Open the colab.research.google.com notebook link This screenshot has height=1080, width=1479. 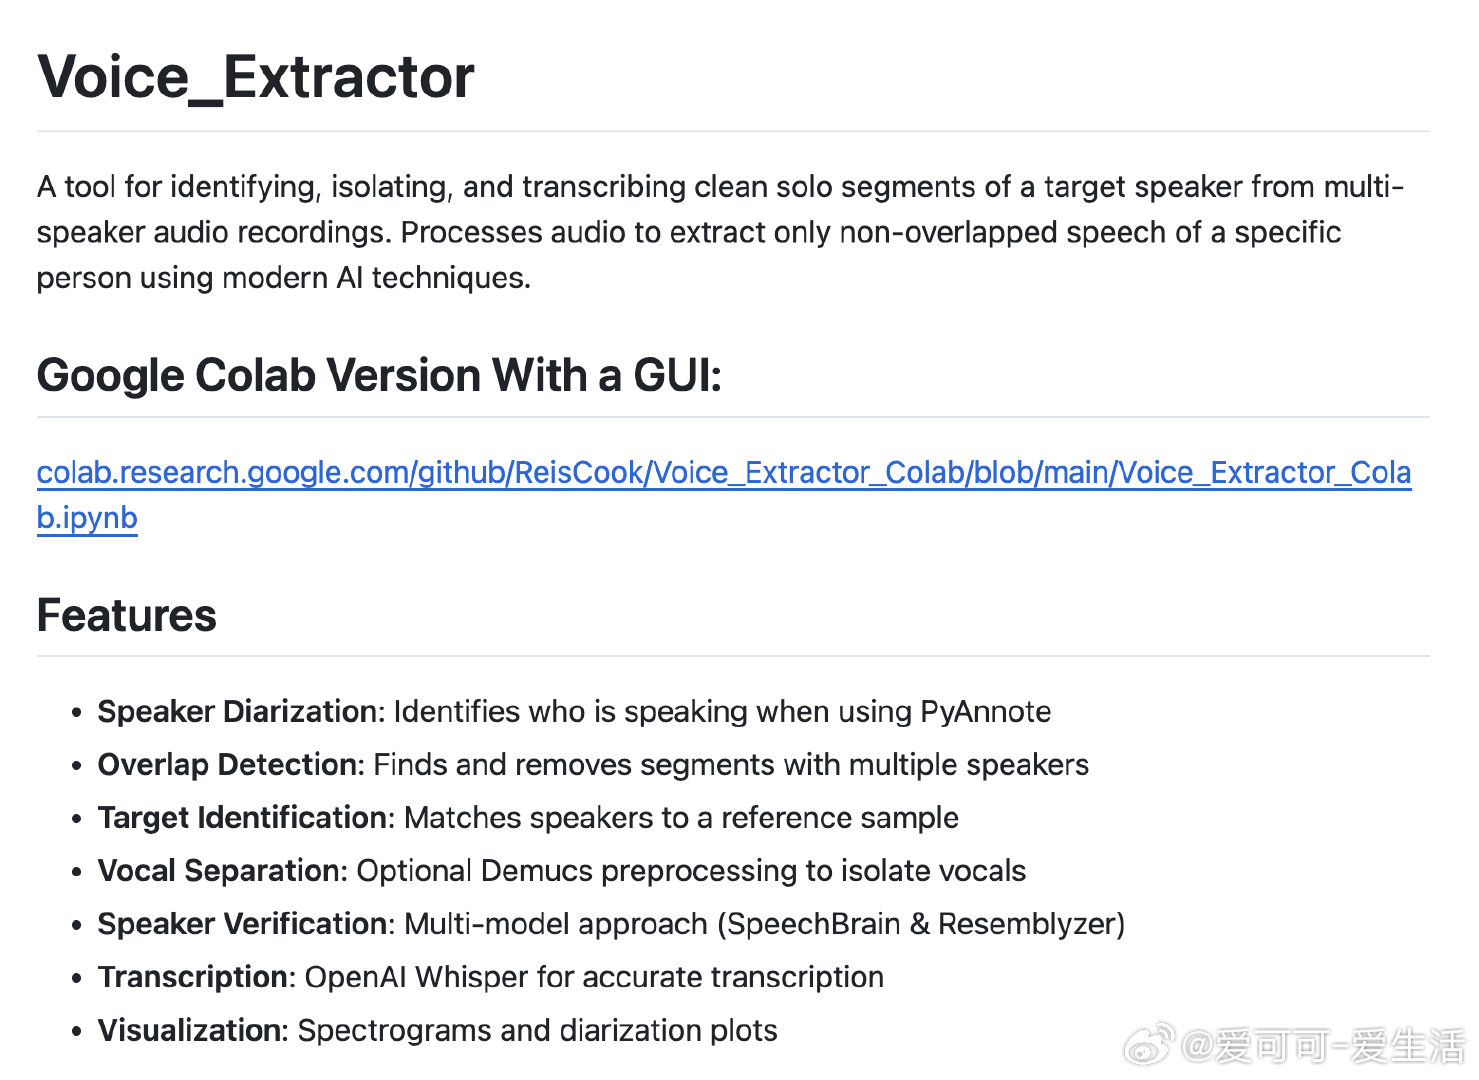coord(724,472)
